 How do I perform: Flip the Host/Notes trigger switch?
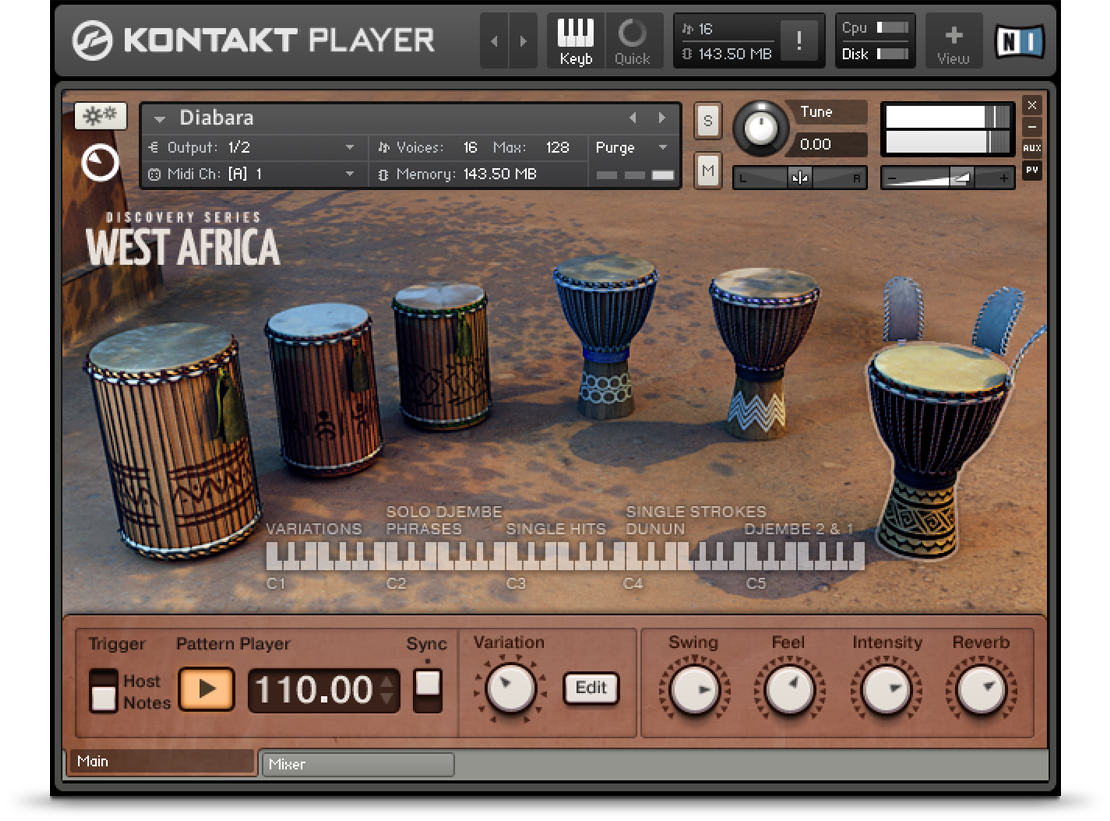coord(103,691)
